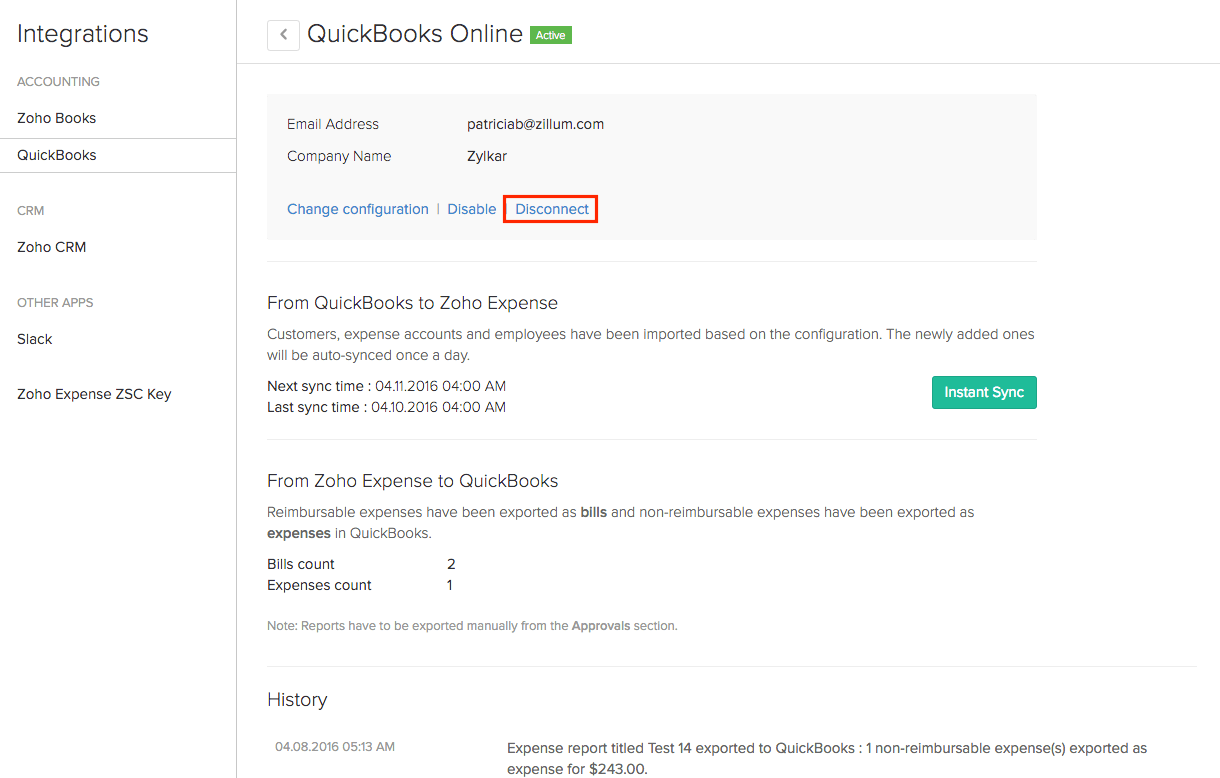Go back using the chevron button
The width and height of the screenshot is (1220, 778).
coord(283,35)
